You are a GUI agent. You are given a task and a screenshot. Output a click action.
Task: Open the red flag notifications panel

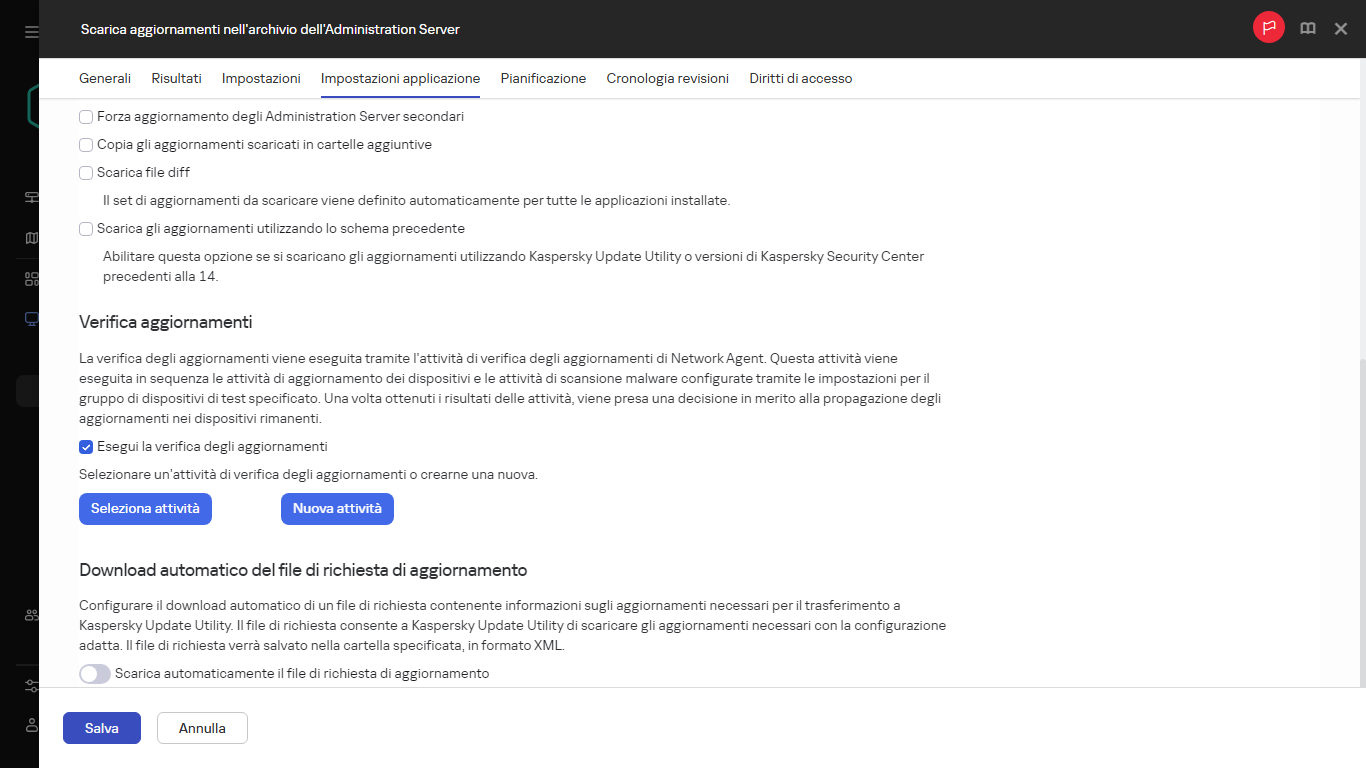[1268, 28]
